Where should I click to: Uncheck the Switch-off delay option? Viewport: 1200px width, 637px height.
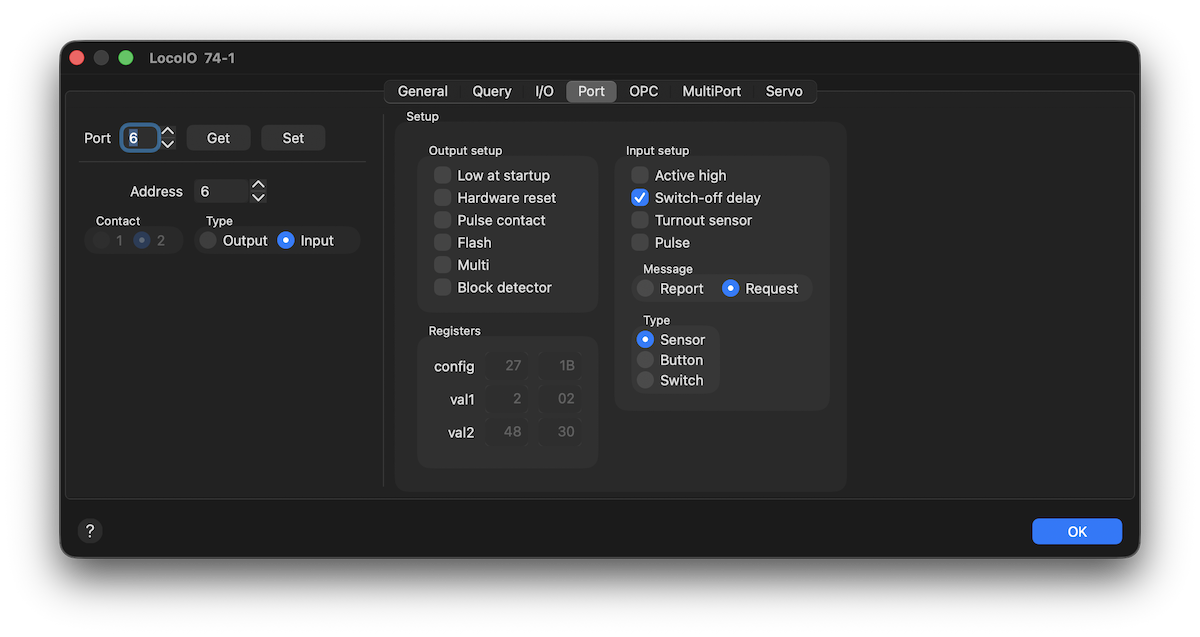tap(640, 198)
